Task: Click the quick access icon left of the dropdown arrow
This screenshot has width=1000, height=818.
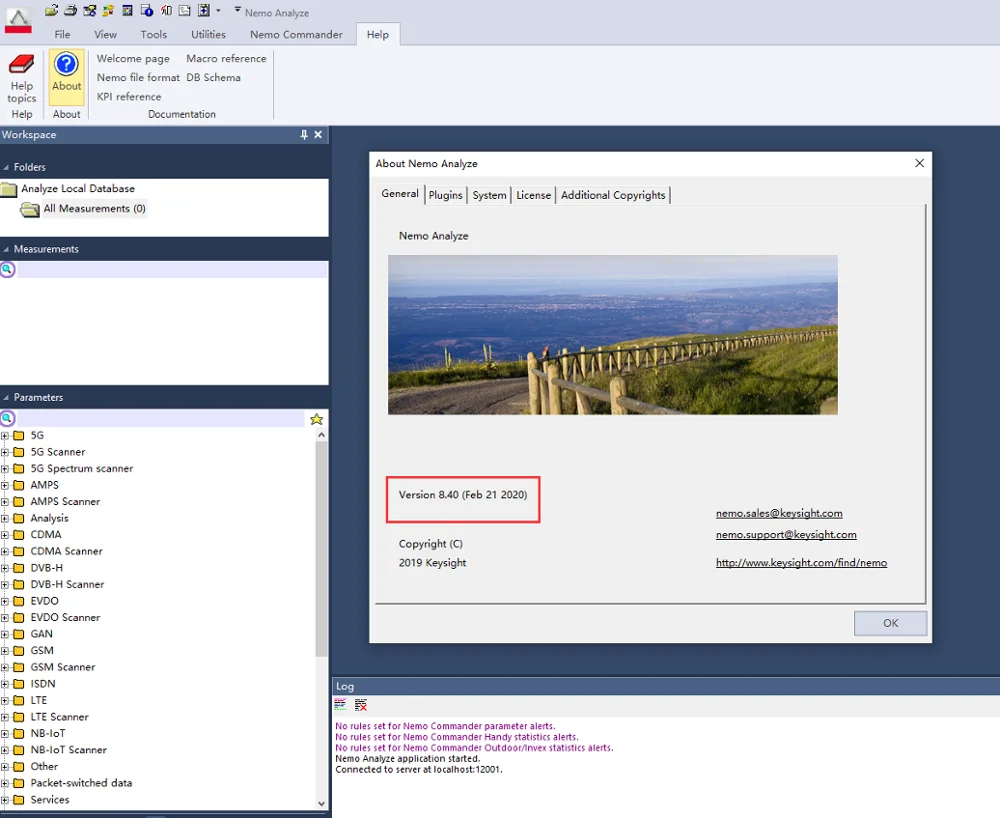Action: pos(203,10)
